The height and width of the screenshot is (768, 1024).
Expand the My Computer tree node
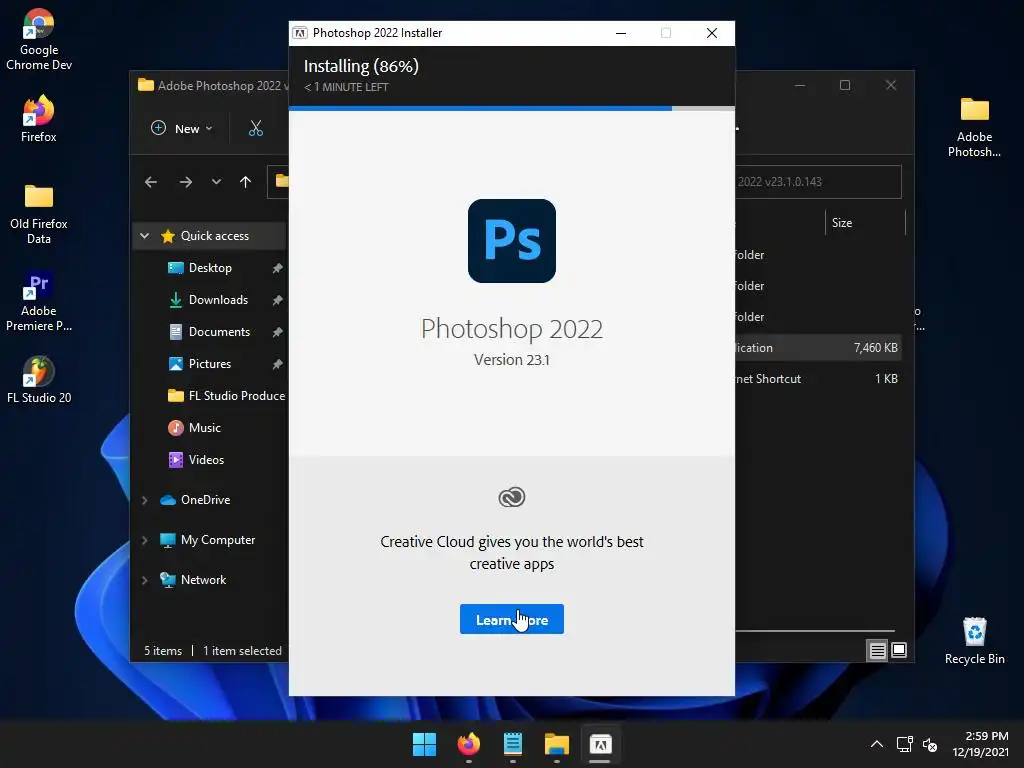[145, 540]
